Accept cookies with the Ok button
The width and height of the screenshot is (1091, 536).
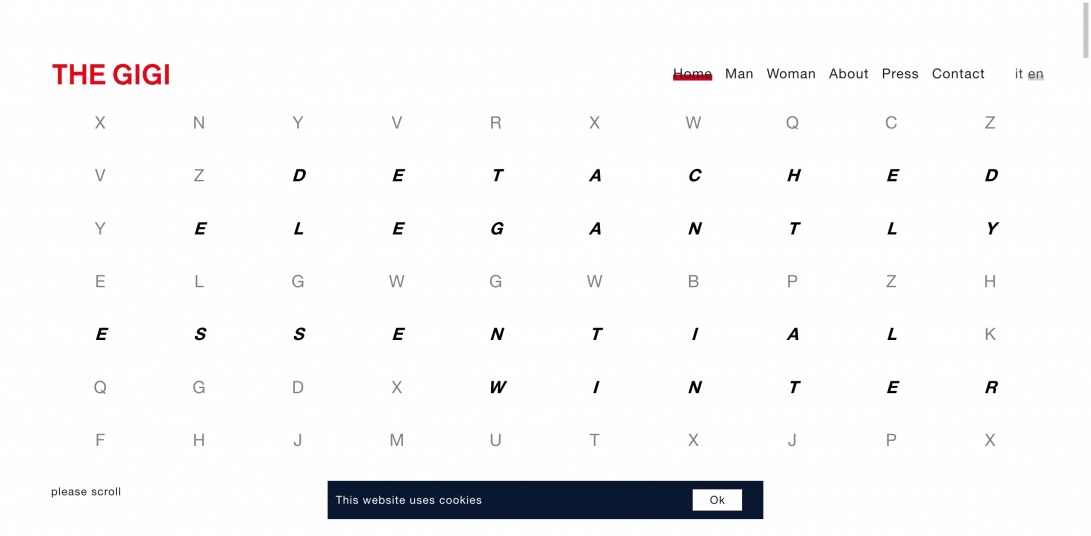pos(717,500)
